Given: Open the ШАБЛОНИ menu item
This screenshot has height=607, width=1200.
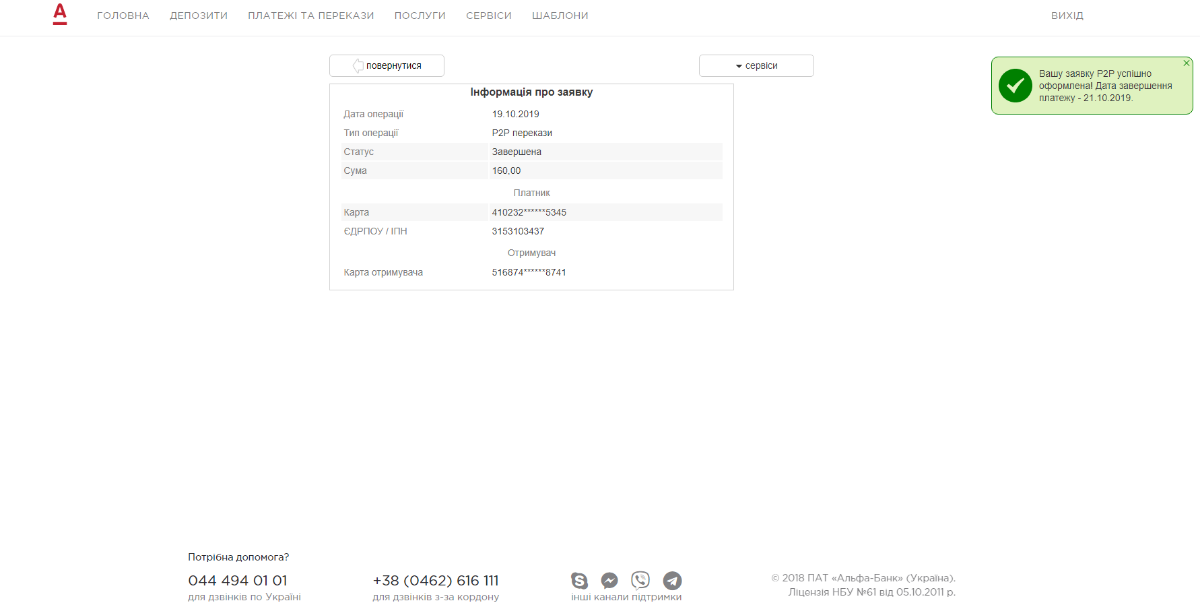Looking at the screenshot, I should click(x=560, y=16).
